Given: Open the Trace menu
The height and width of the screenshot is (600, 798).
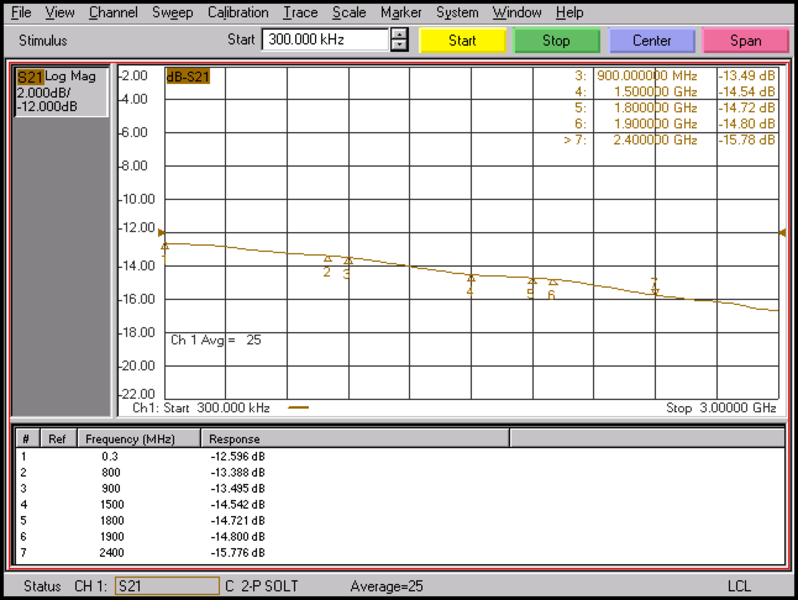Looking at the screenshot, I should (300, 13).
